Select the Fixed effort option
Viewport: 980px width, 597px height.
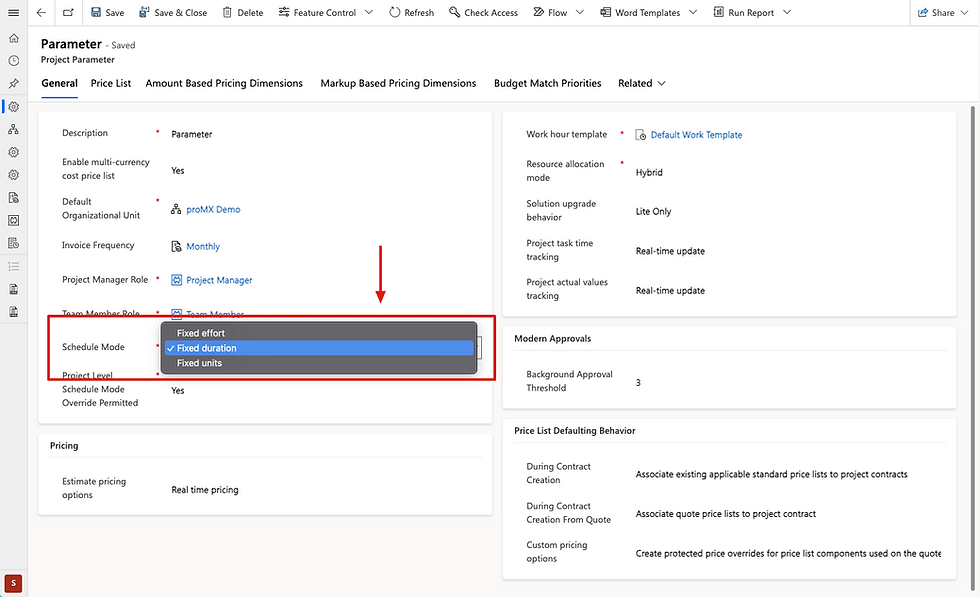[200, 333]
